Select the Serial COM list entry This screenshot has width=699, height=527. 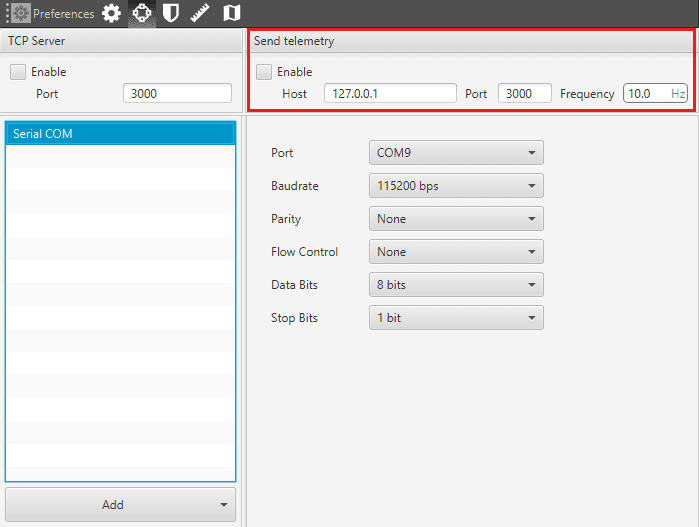[120, 134]
